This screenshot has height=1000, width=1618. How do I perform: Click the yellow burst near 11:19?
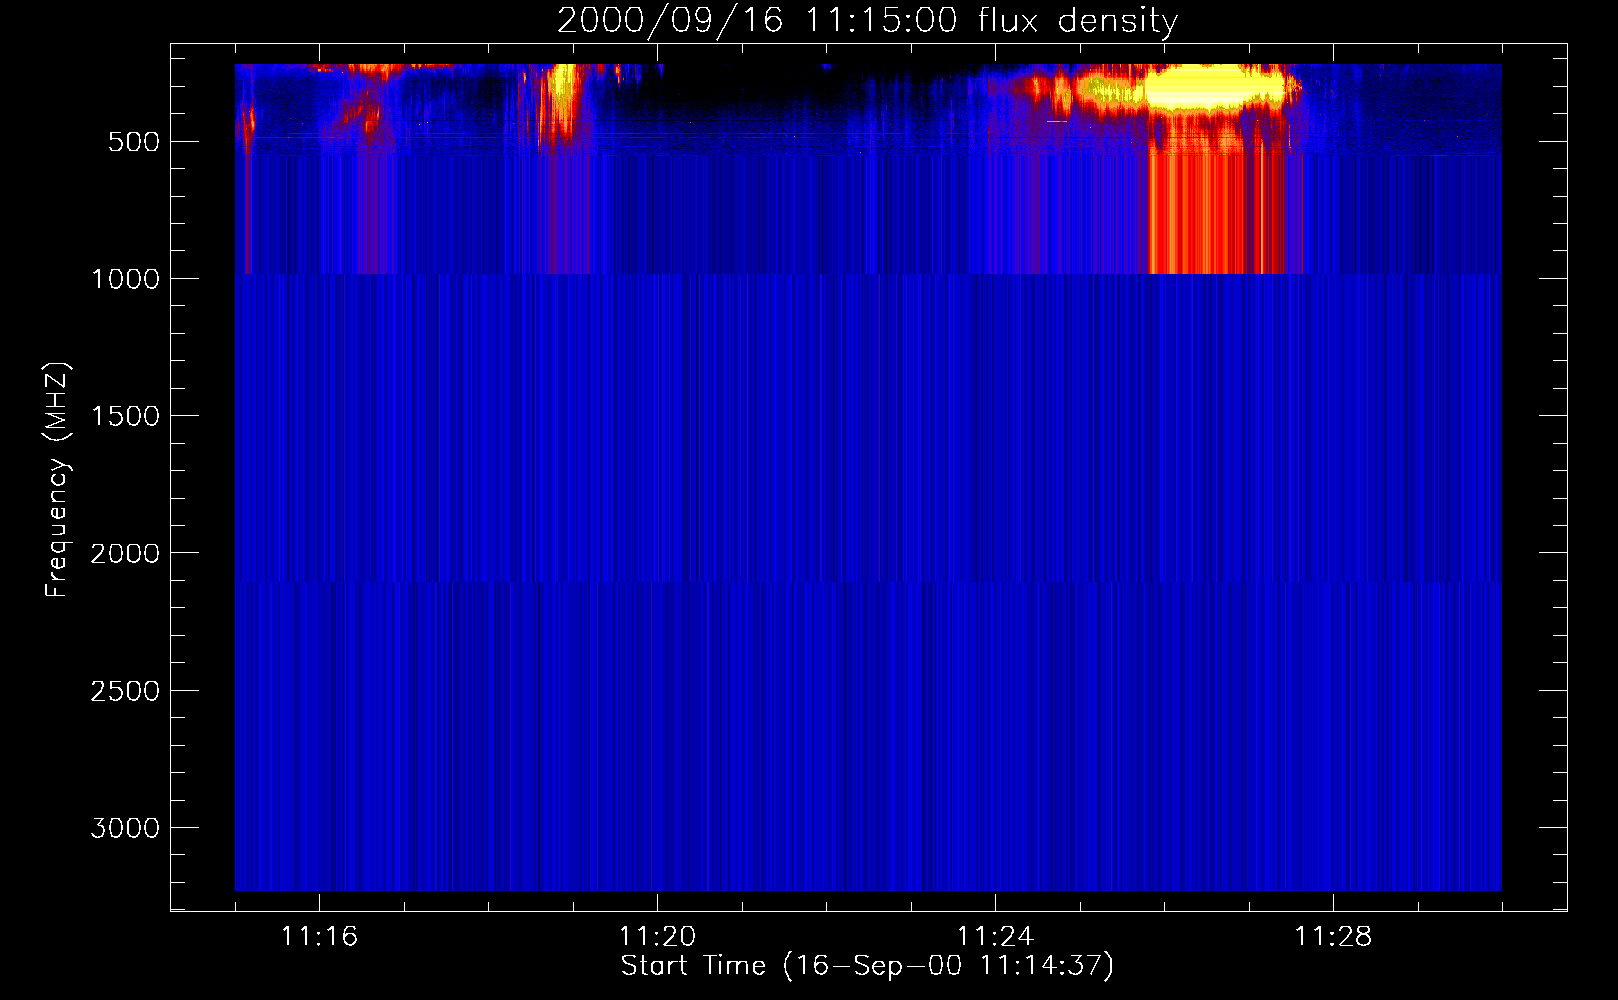click(x=563, y=90)
